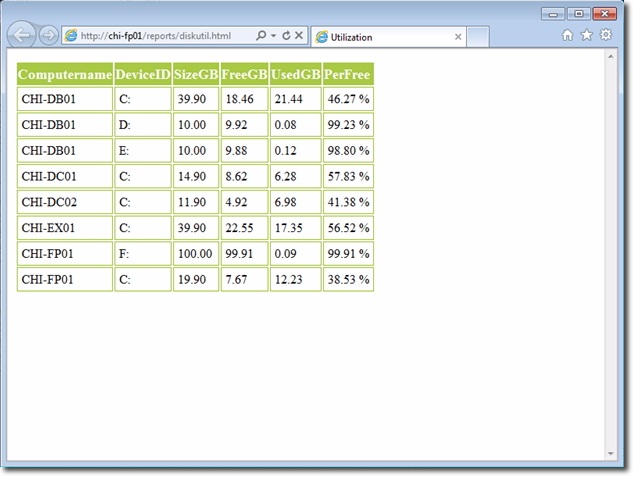Screen dimensions: 634x477
Task: Click the IE page icon in the address bar
Action: tap(71, 36)
